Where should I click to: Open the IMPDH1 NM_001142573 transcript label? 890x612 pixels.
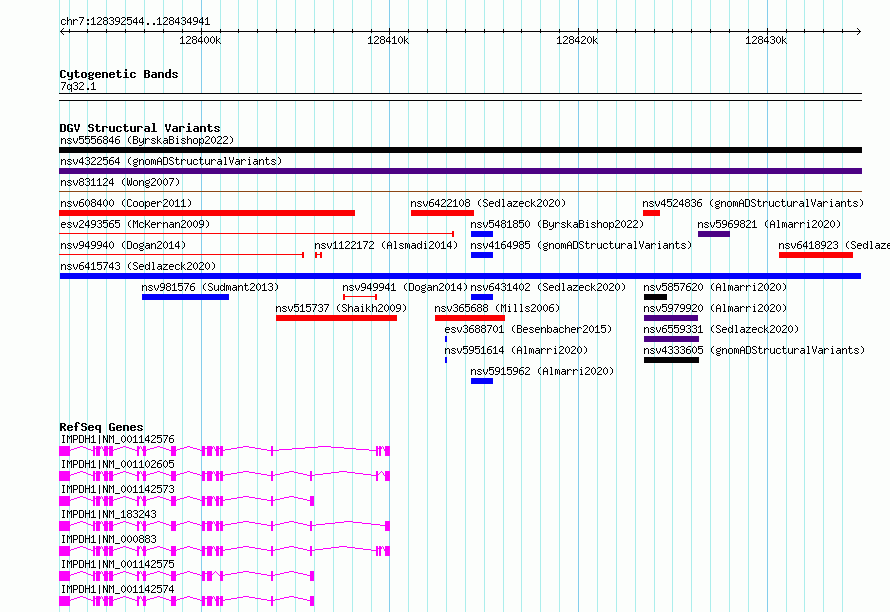click(x=117, y=489)
